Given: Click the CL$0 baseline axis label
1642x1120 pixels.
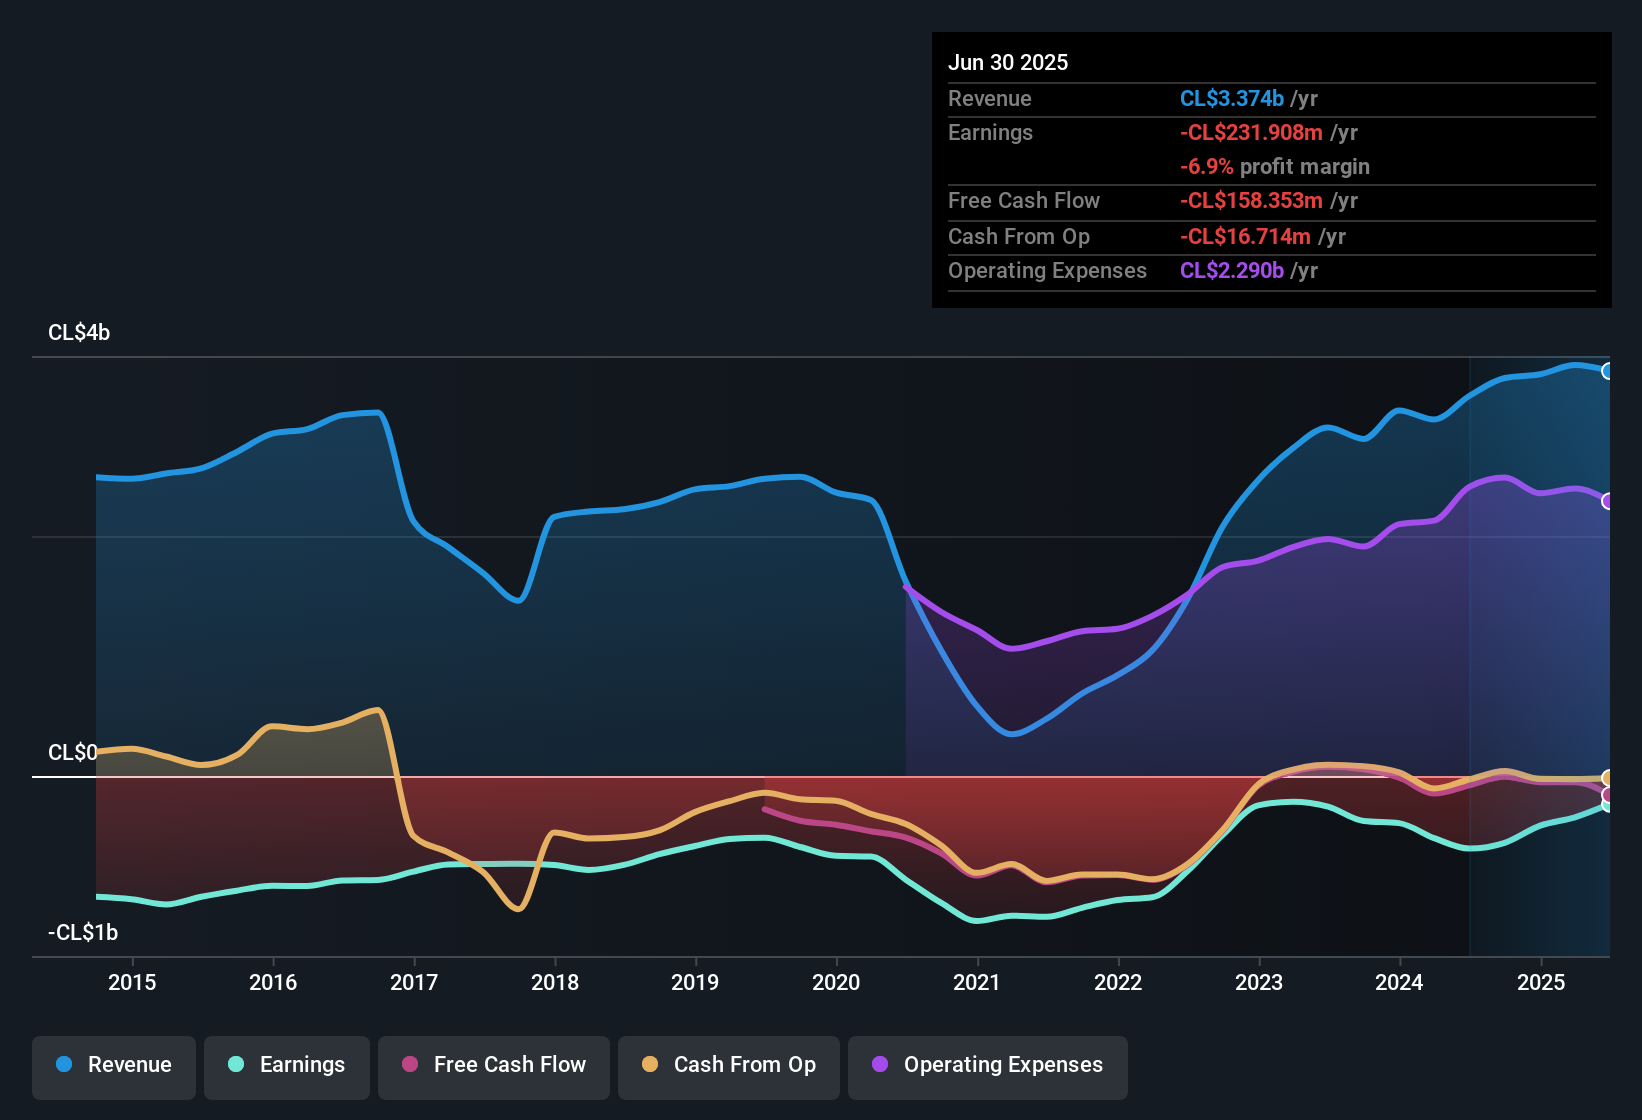Looking at the screenshot, I should click(72, 753).
